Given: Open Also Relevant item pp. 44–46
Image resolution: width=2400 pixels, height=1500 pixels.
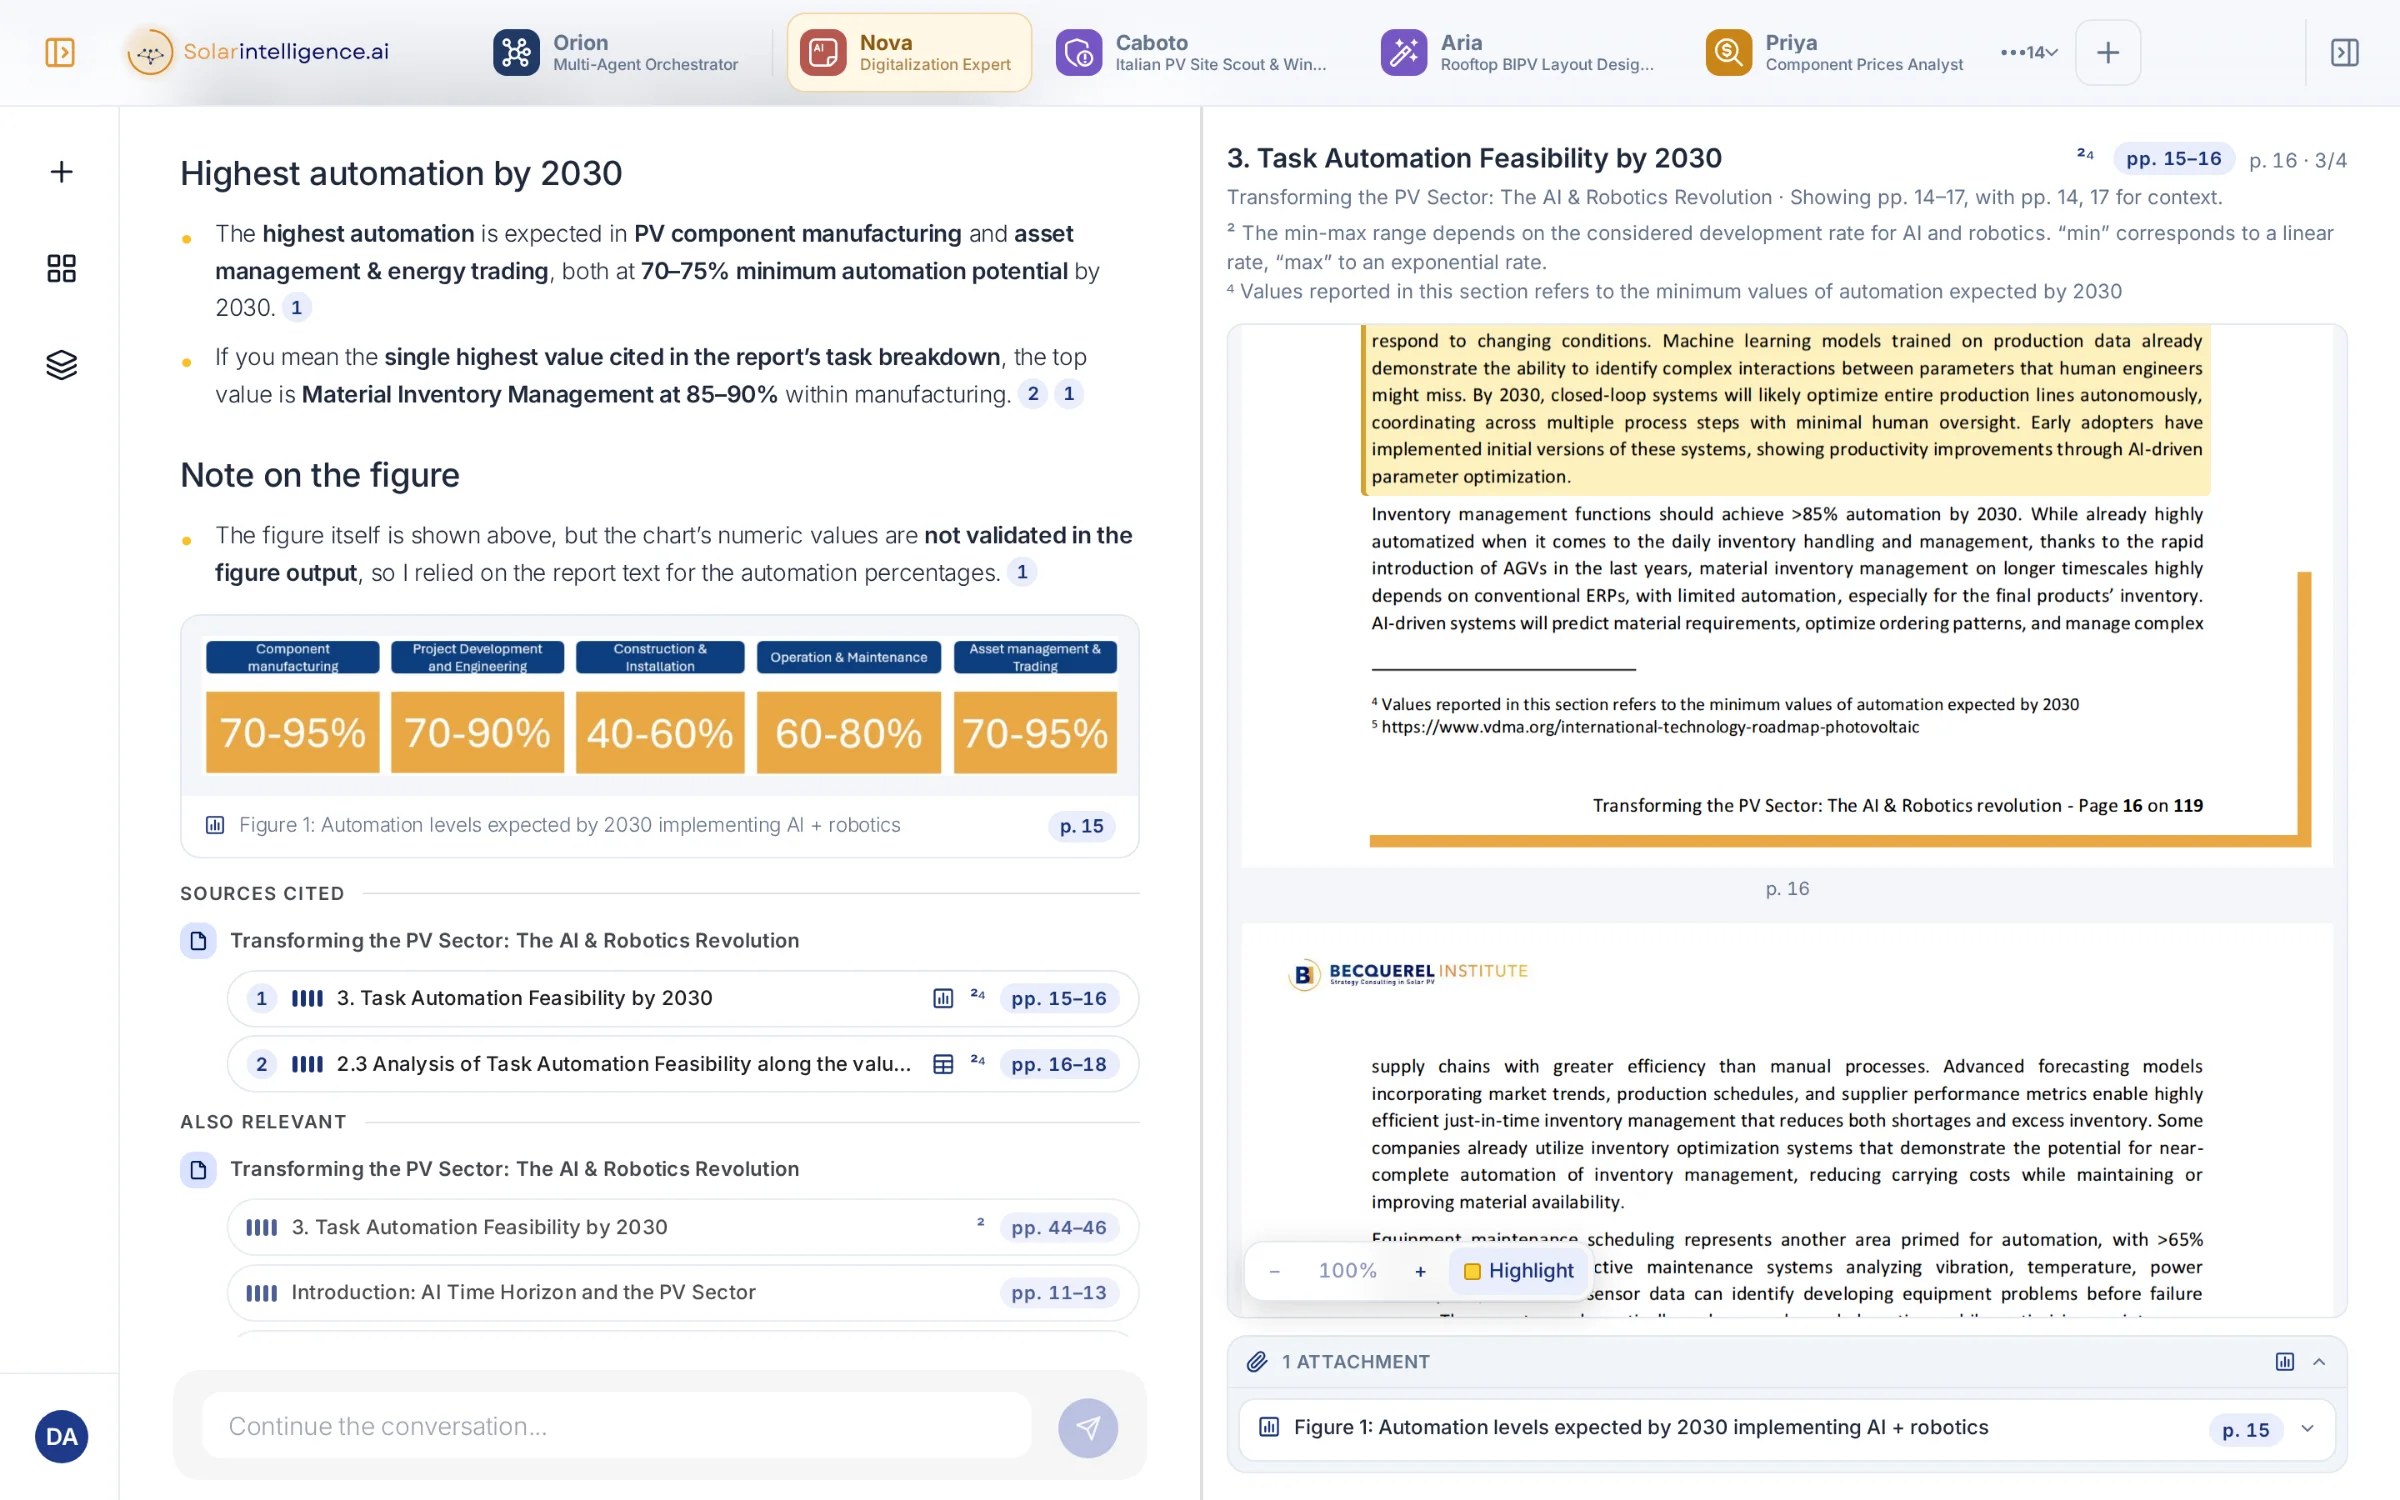Looking at the screenshot, I should click(x=683, y=1227).
